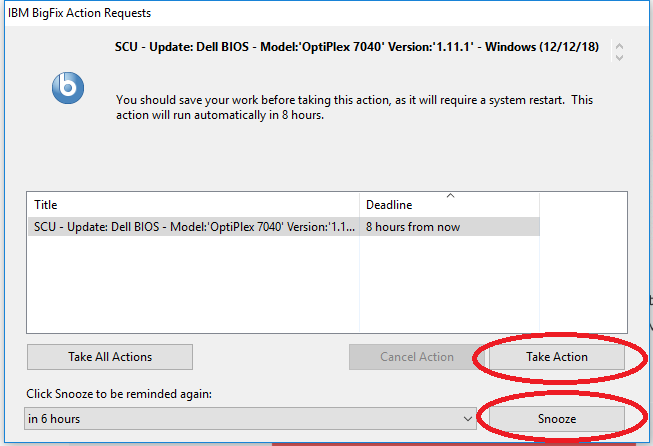Click the Cancel Action button
This screenshot has height=446, width=653.
tap(416, 357)
